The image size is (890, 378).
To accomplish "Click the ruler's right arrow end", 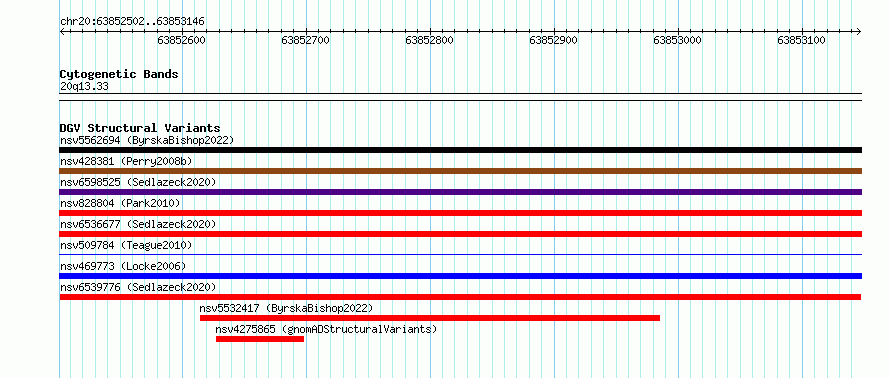I will click(858, 32).
